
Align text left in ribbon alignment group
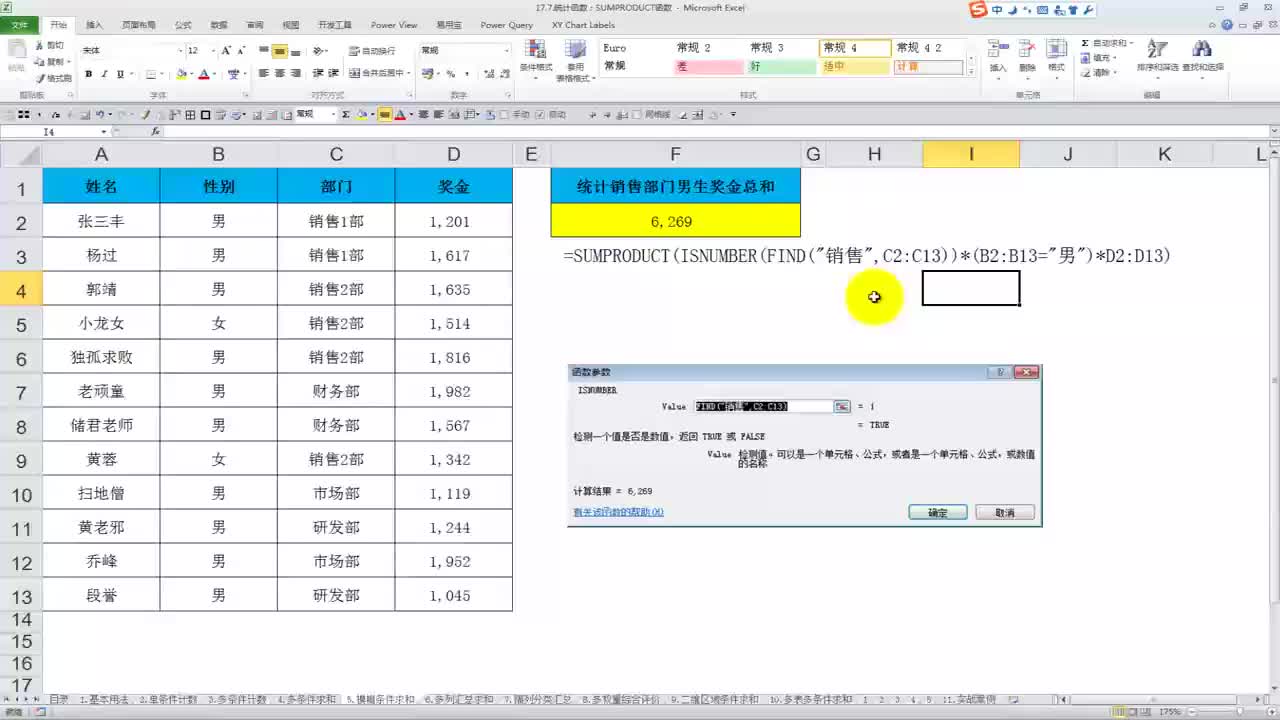pos(264,74)
